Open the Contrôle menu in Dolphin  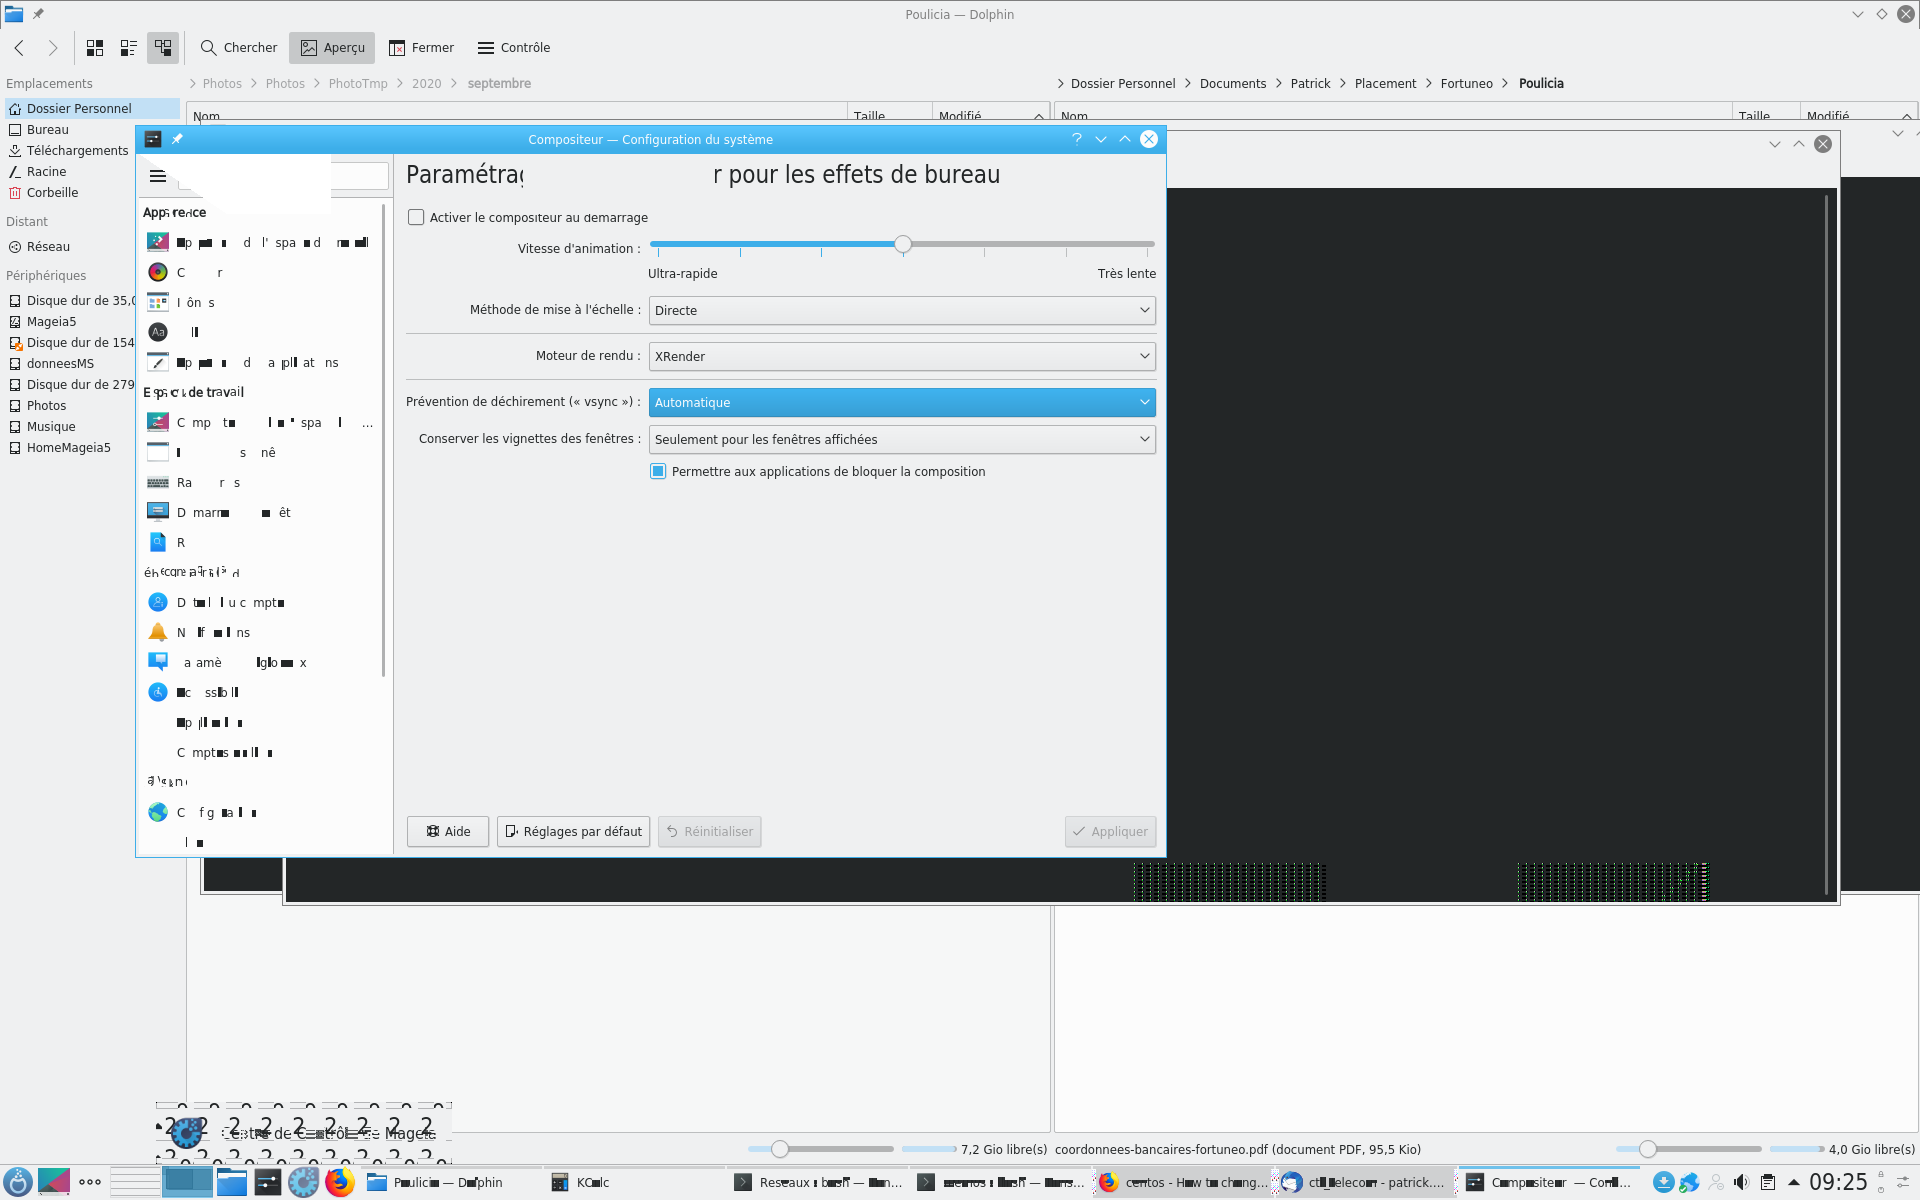514,48
